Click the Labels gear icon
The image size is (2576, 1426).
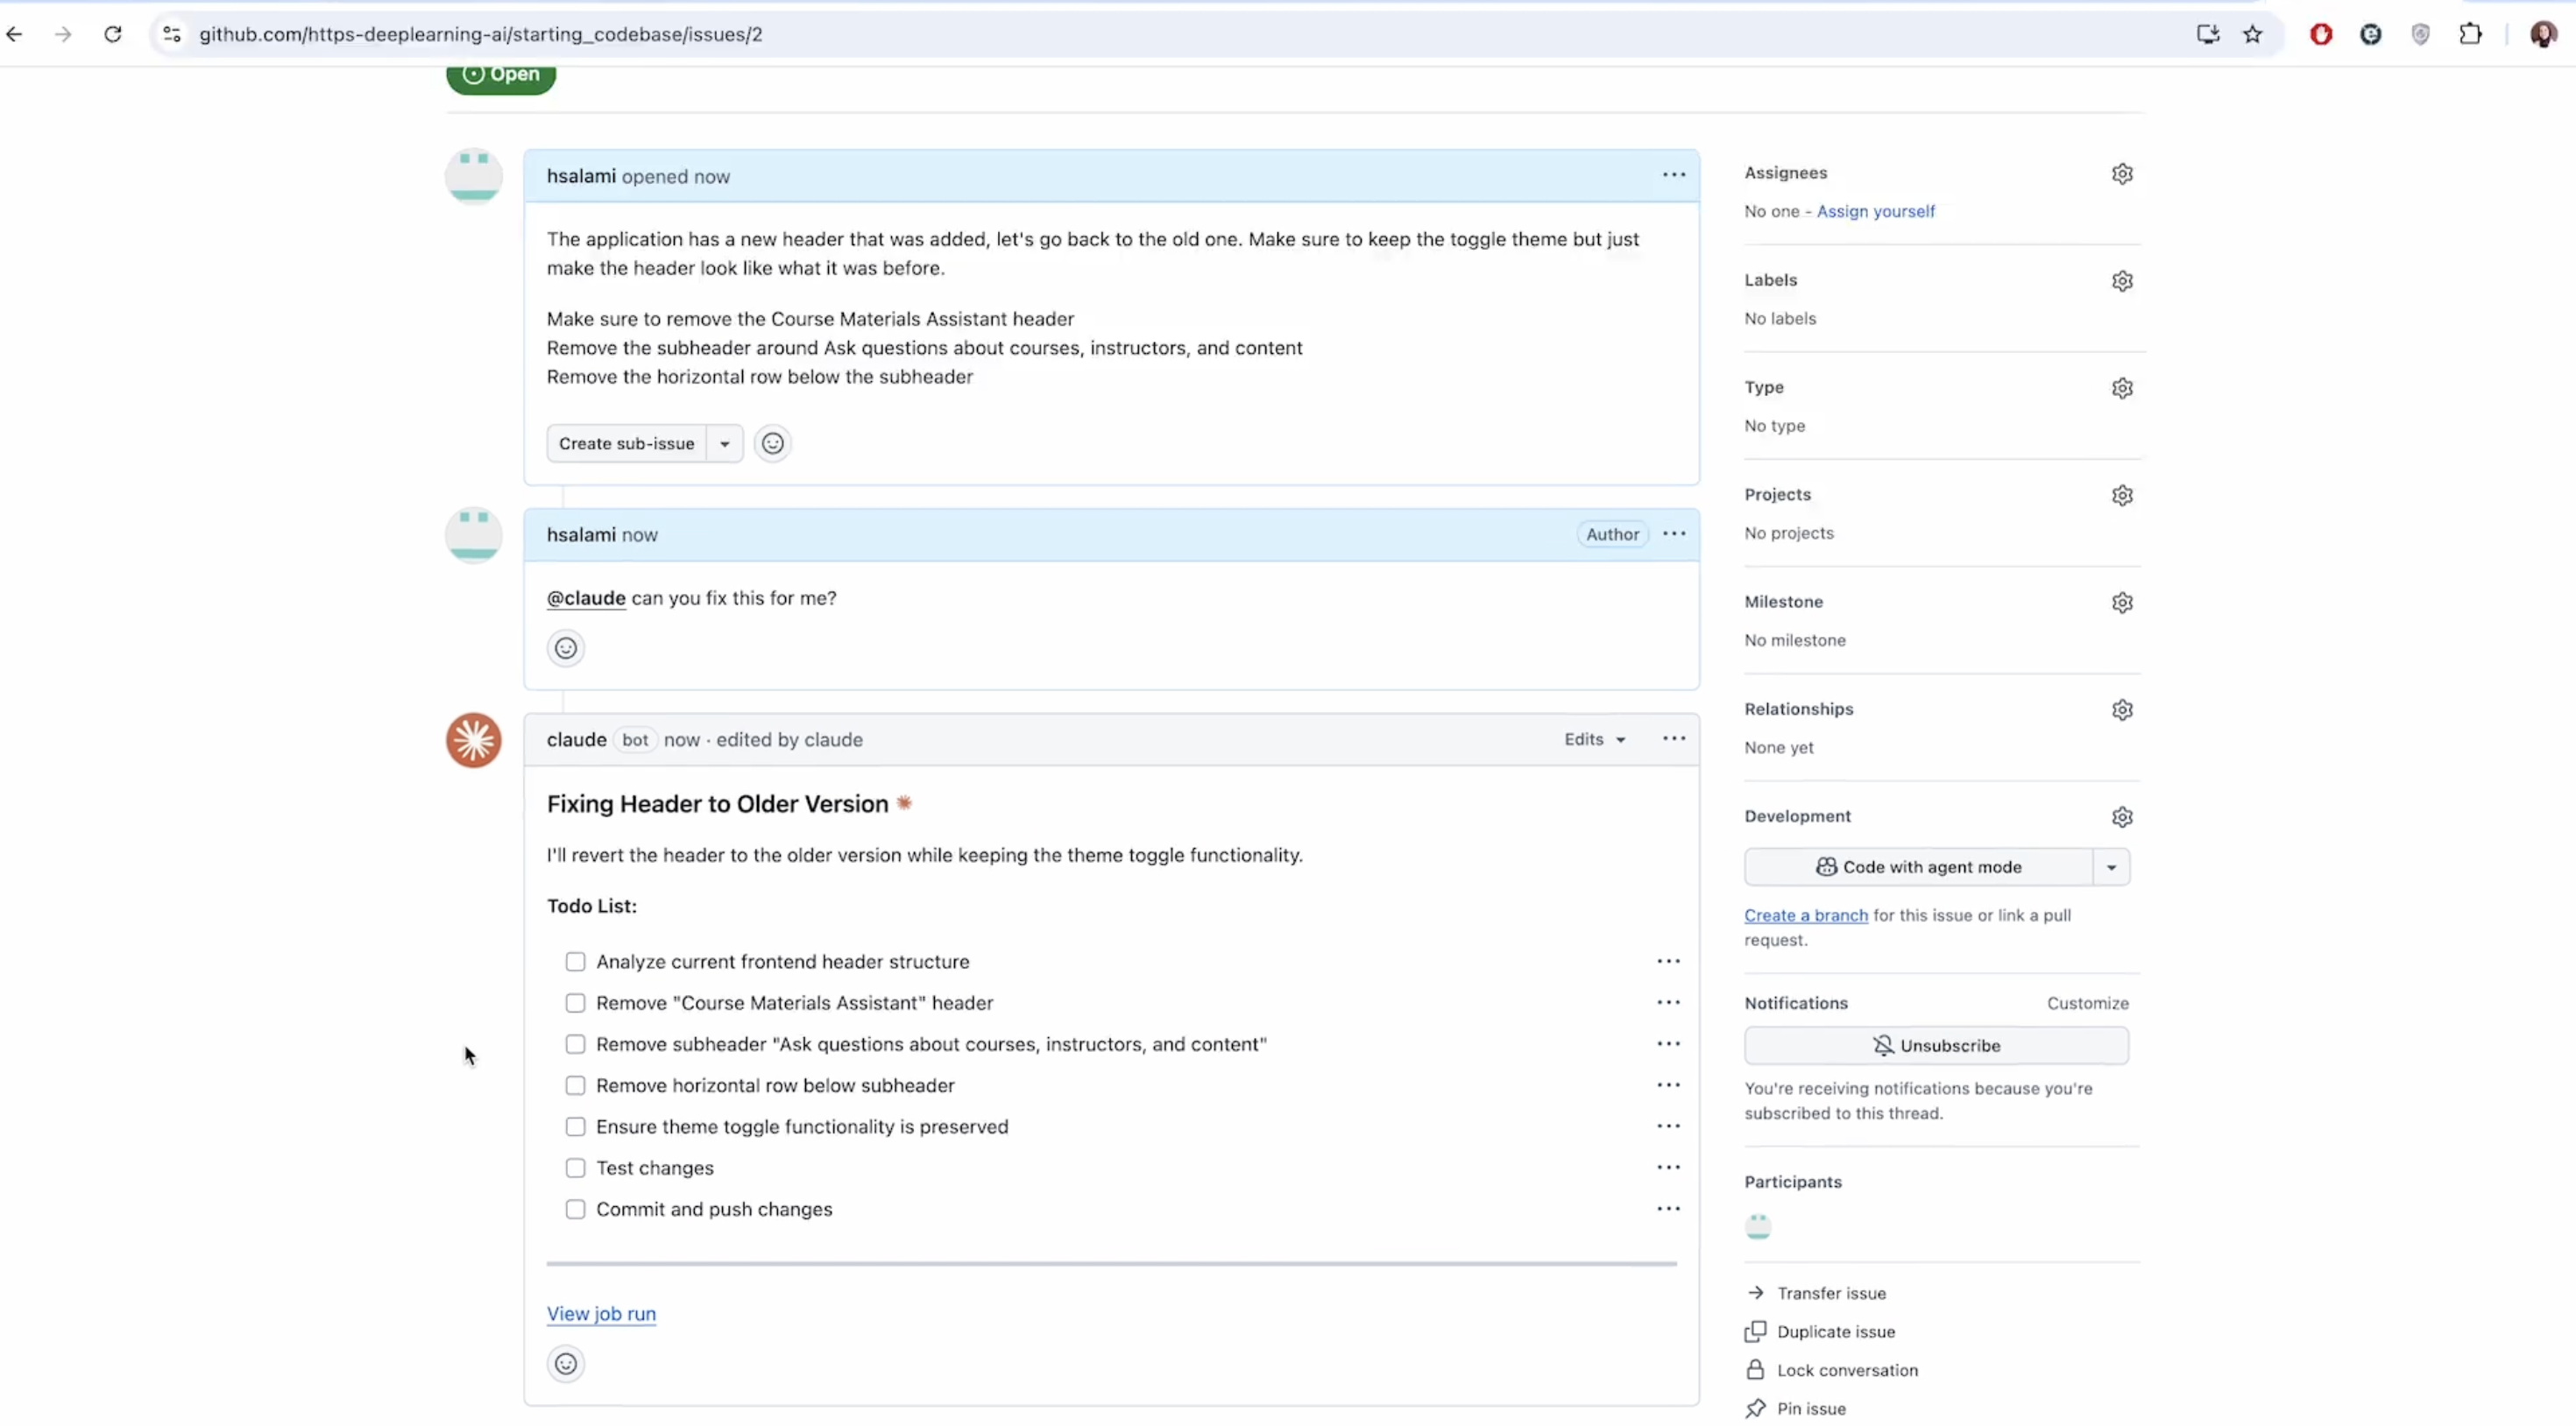coord(2122,281)
